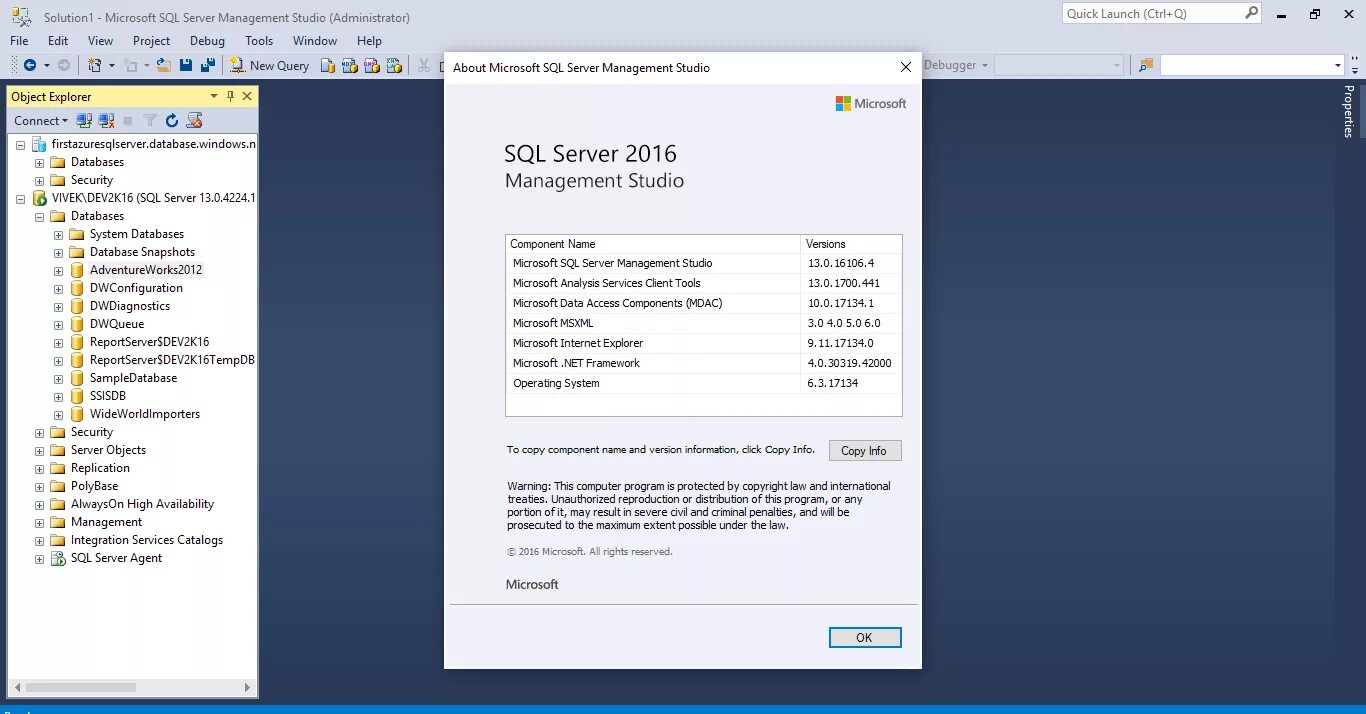The image size is (1366, 714).
Task: Click the Analysis Services MDX Query icon
Action: click(x=350, y=65)
